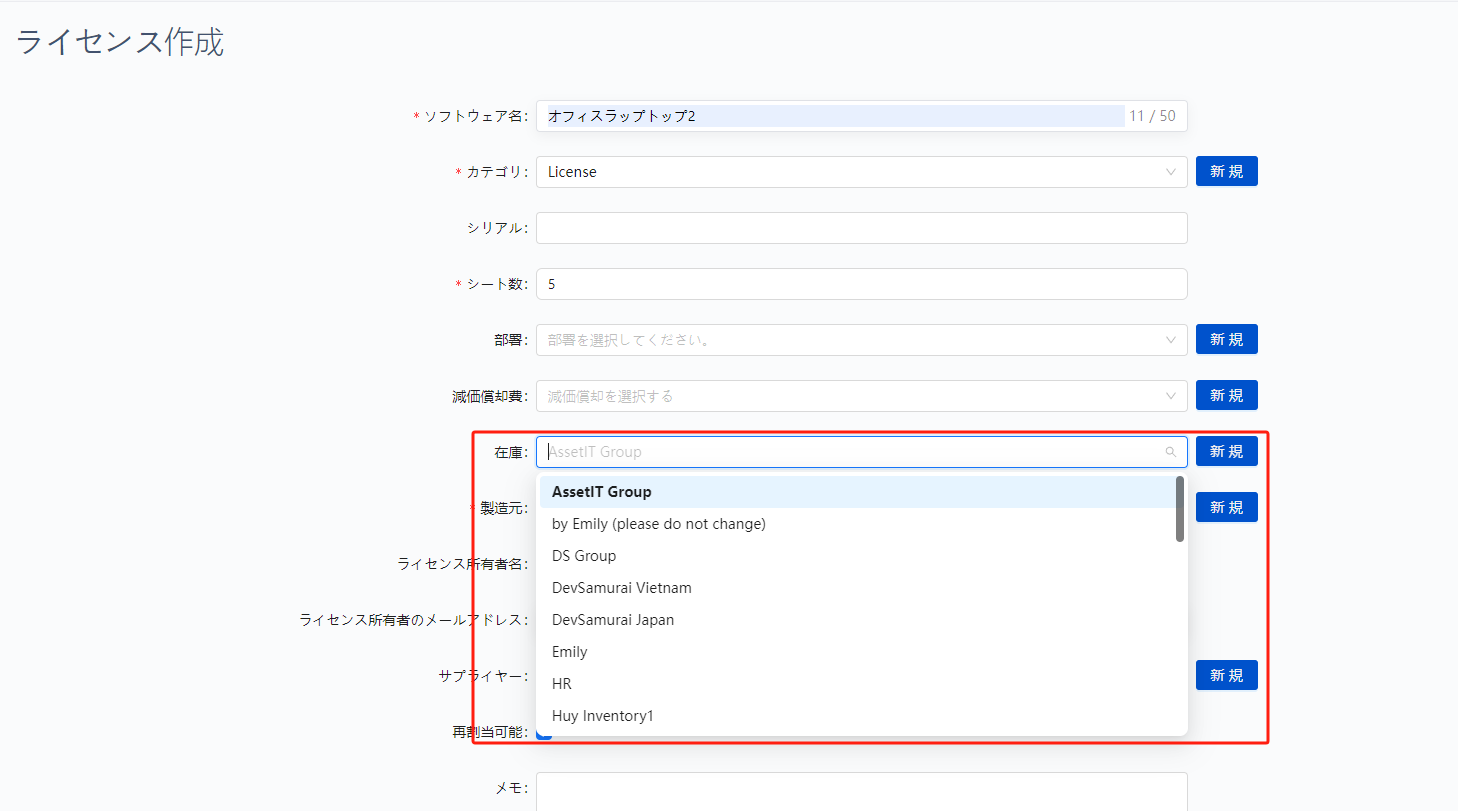The image size is (1458, 811).
Task: Pick DevSamurai Vietnam from dropdown list
Action: 621,588
